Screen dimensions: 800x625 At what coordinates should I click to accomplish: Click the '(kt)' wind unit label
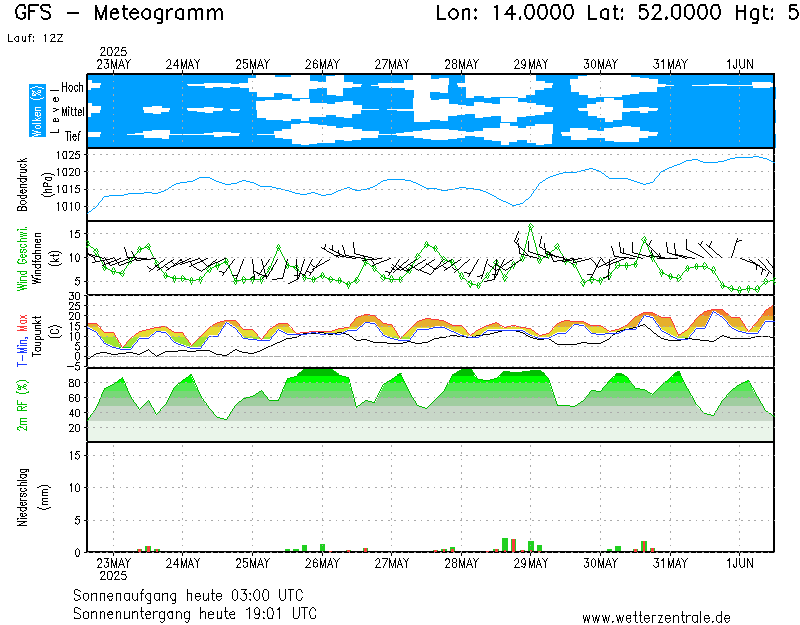click(55, 258)
